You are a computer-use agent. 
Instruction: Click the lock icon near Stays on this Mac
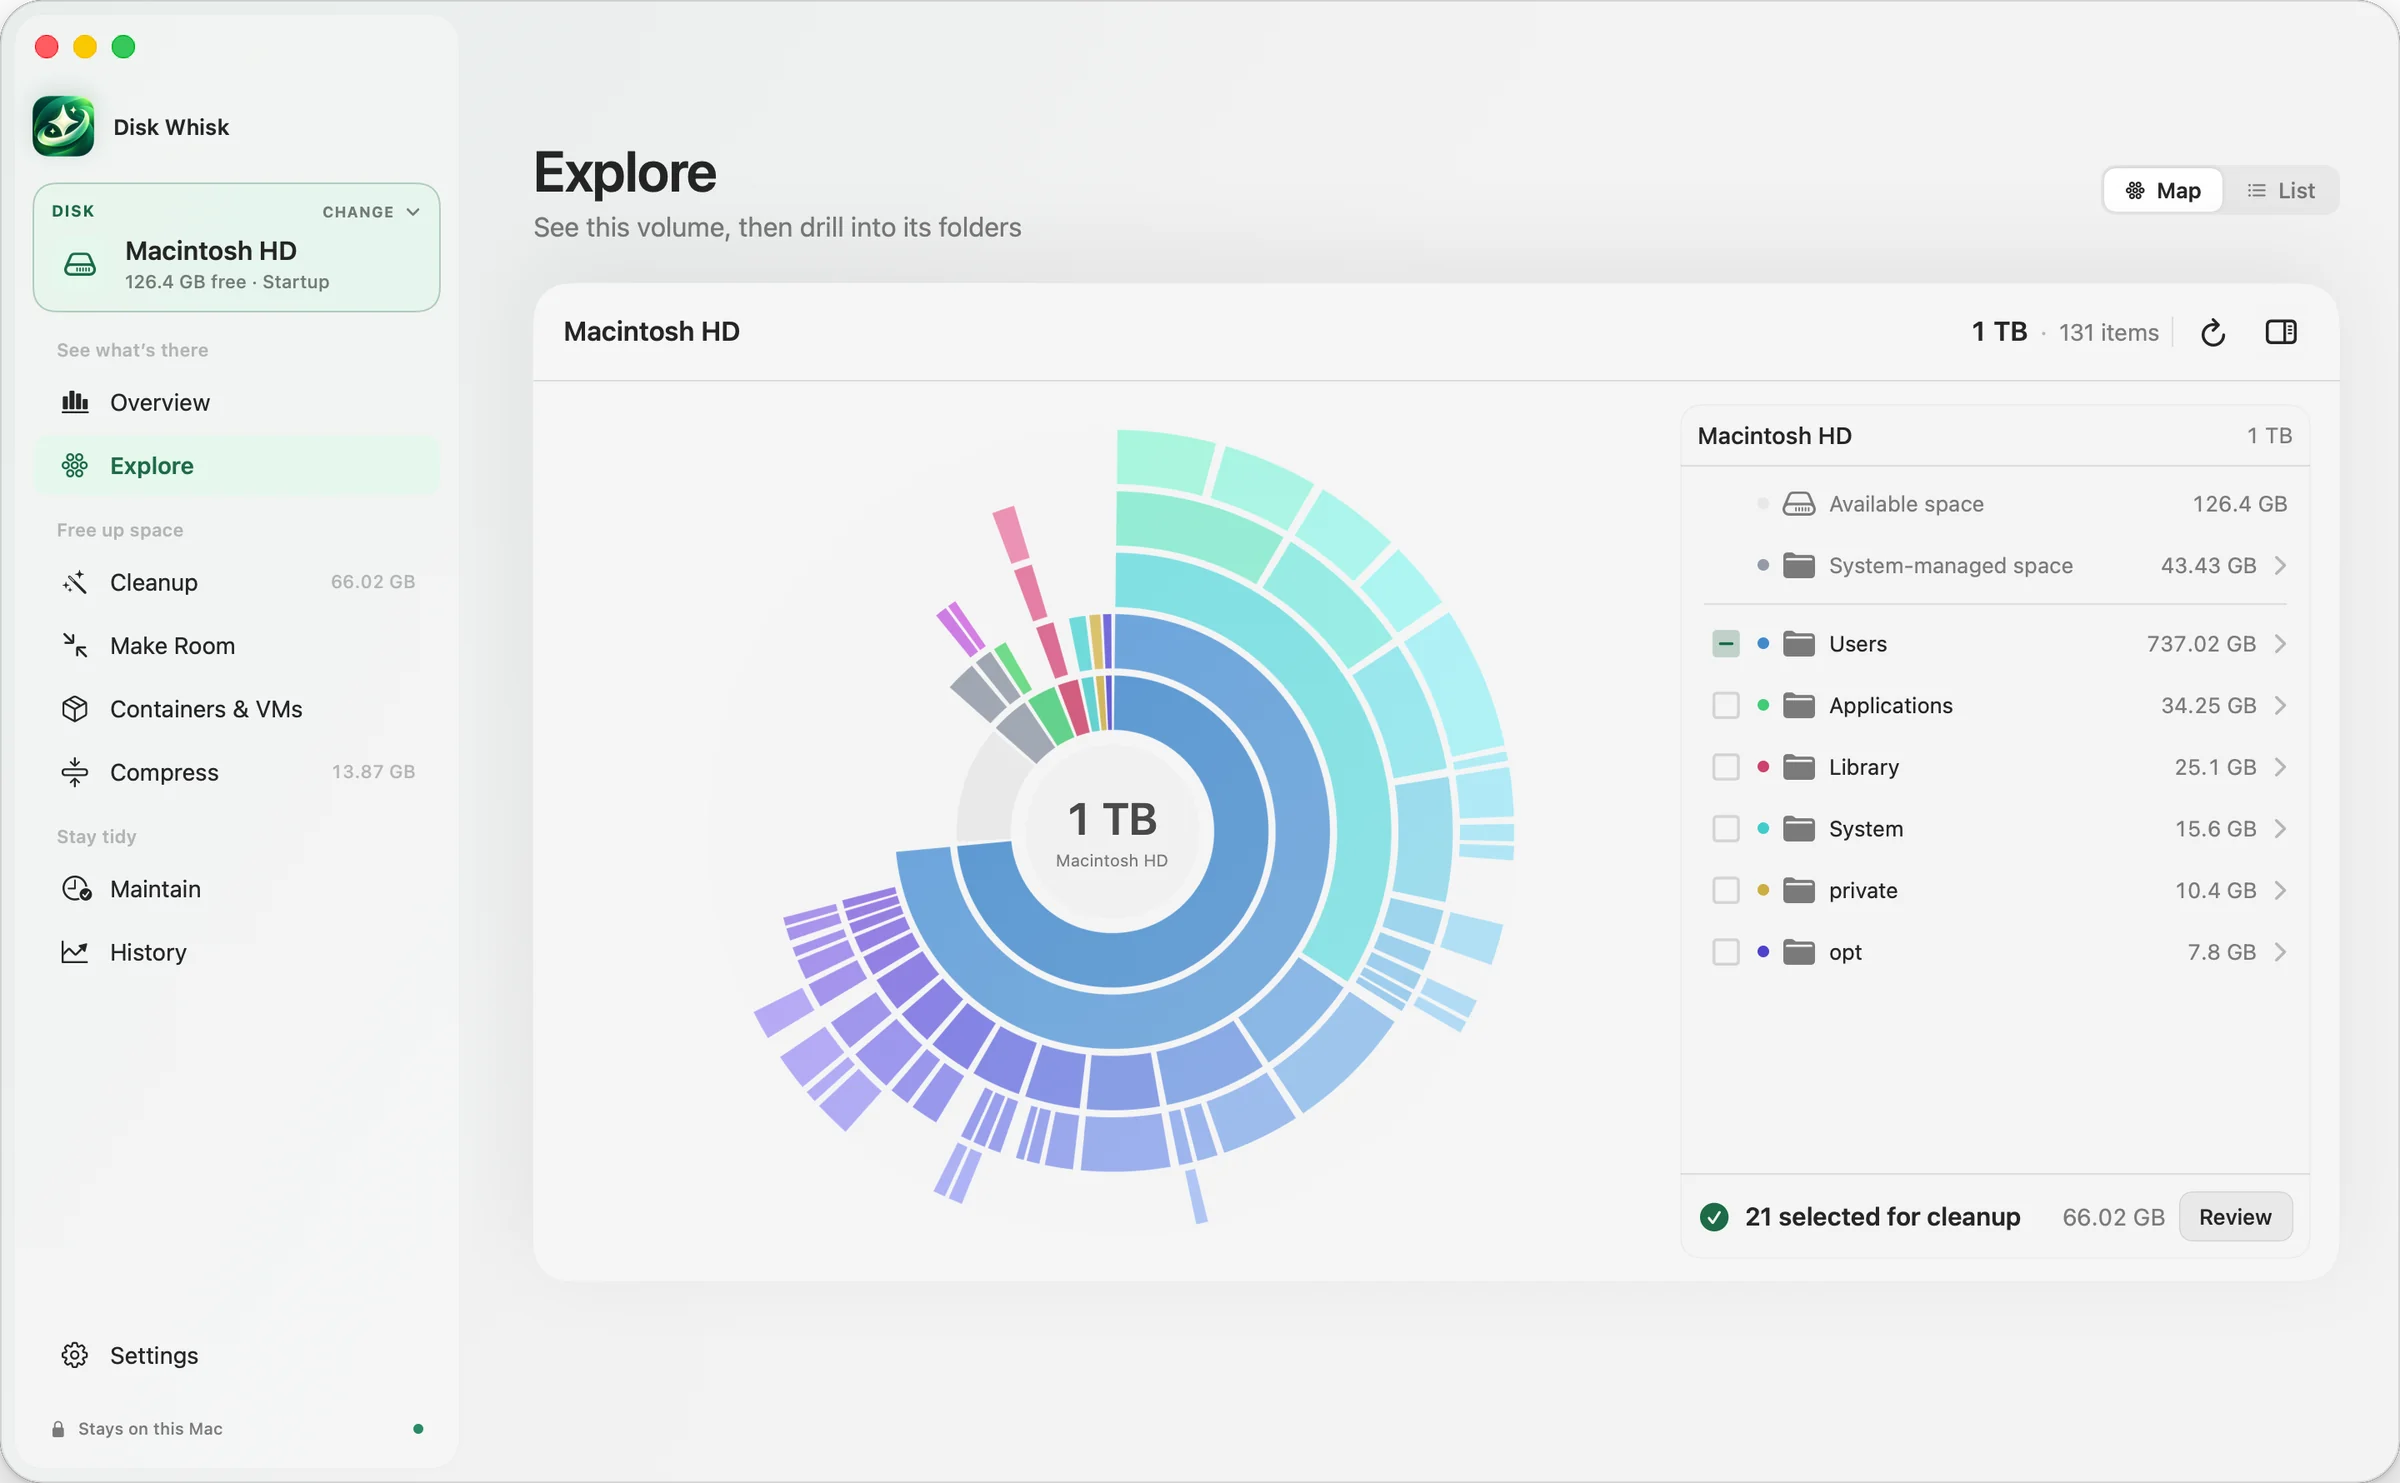(x=58, y=1429)
